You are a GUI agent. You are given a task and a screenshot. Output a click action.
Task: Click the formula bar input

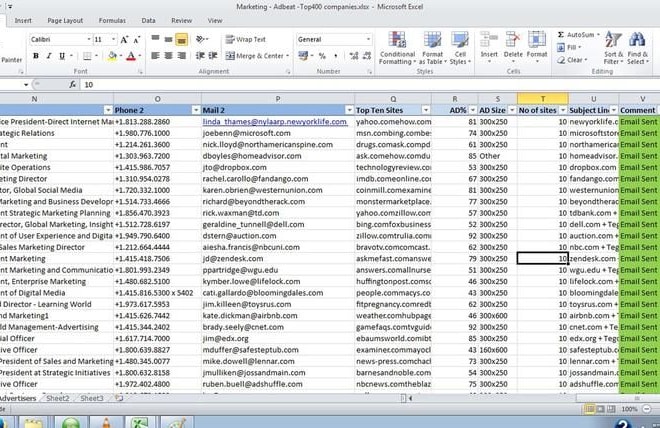(x=370, y=85)
